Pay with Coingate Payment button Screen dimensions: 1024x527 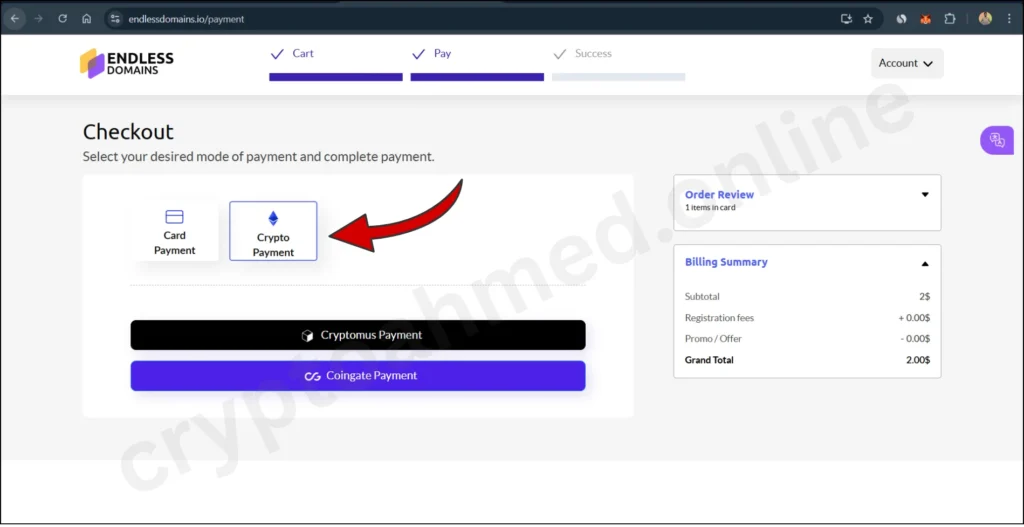tap(358, 376)
